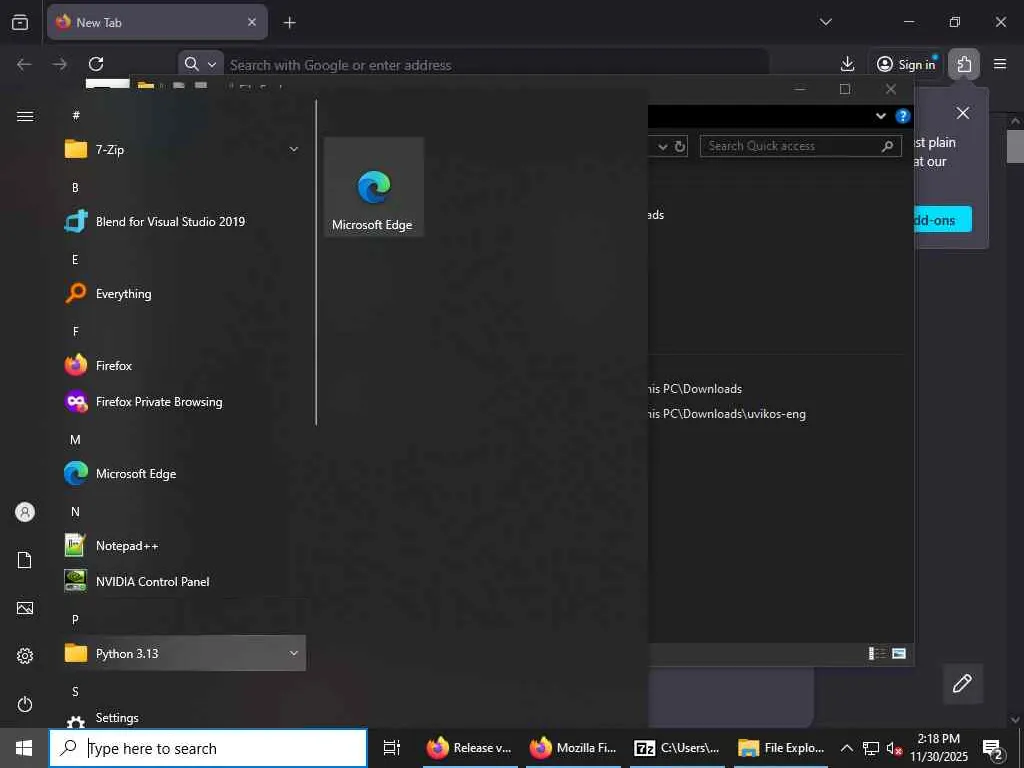Open Task View on the taskbar
The image size is (1024, 768).
tap(392, 748)
